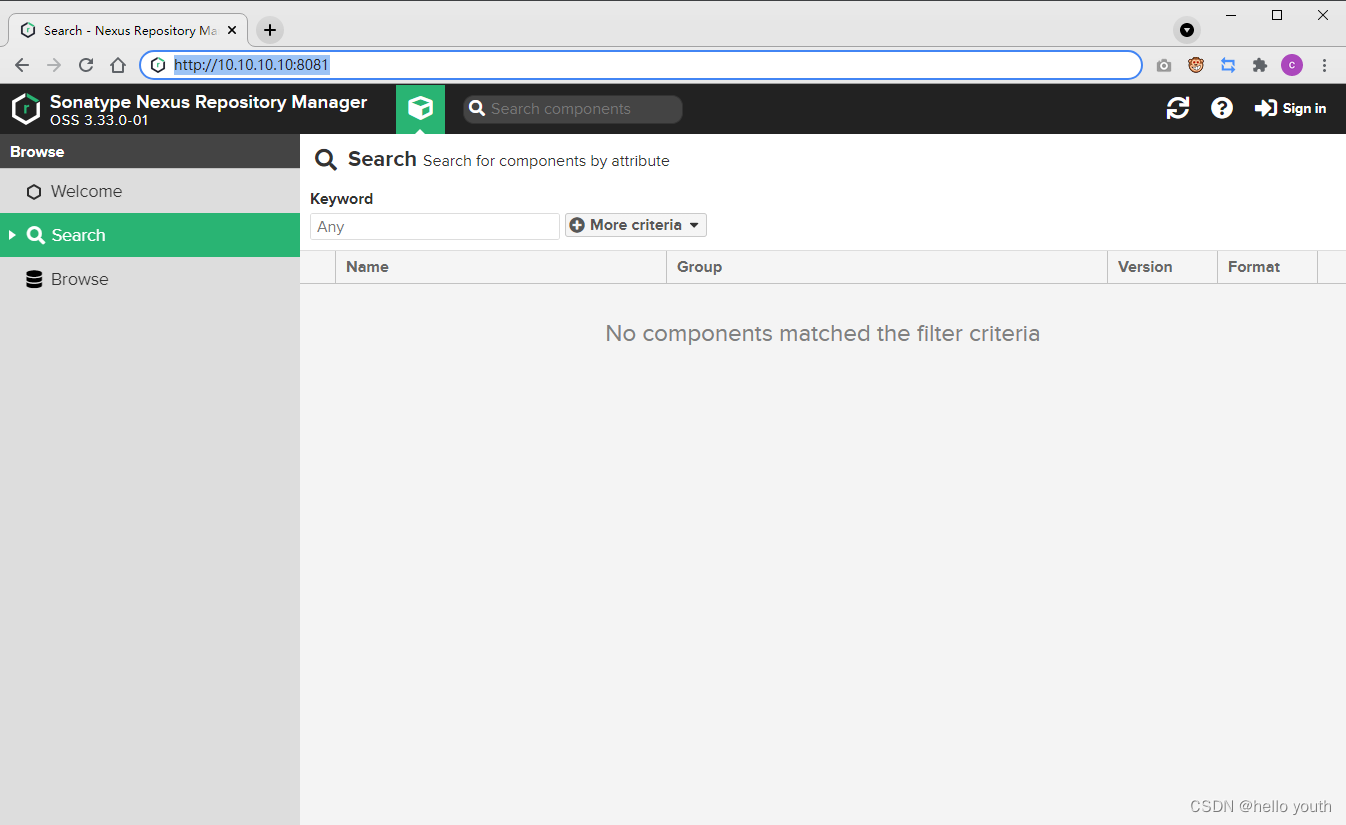Viewport: 1346px width, 825px height.
Task: Click the Welcome hexagon icon
Action: coord(34,190)
